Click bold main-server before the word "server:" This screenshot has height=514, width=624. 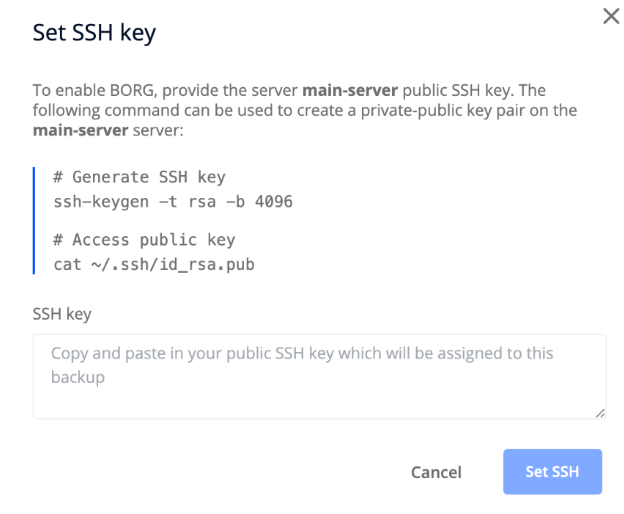[80, 129]
